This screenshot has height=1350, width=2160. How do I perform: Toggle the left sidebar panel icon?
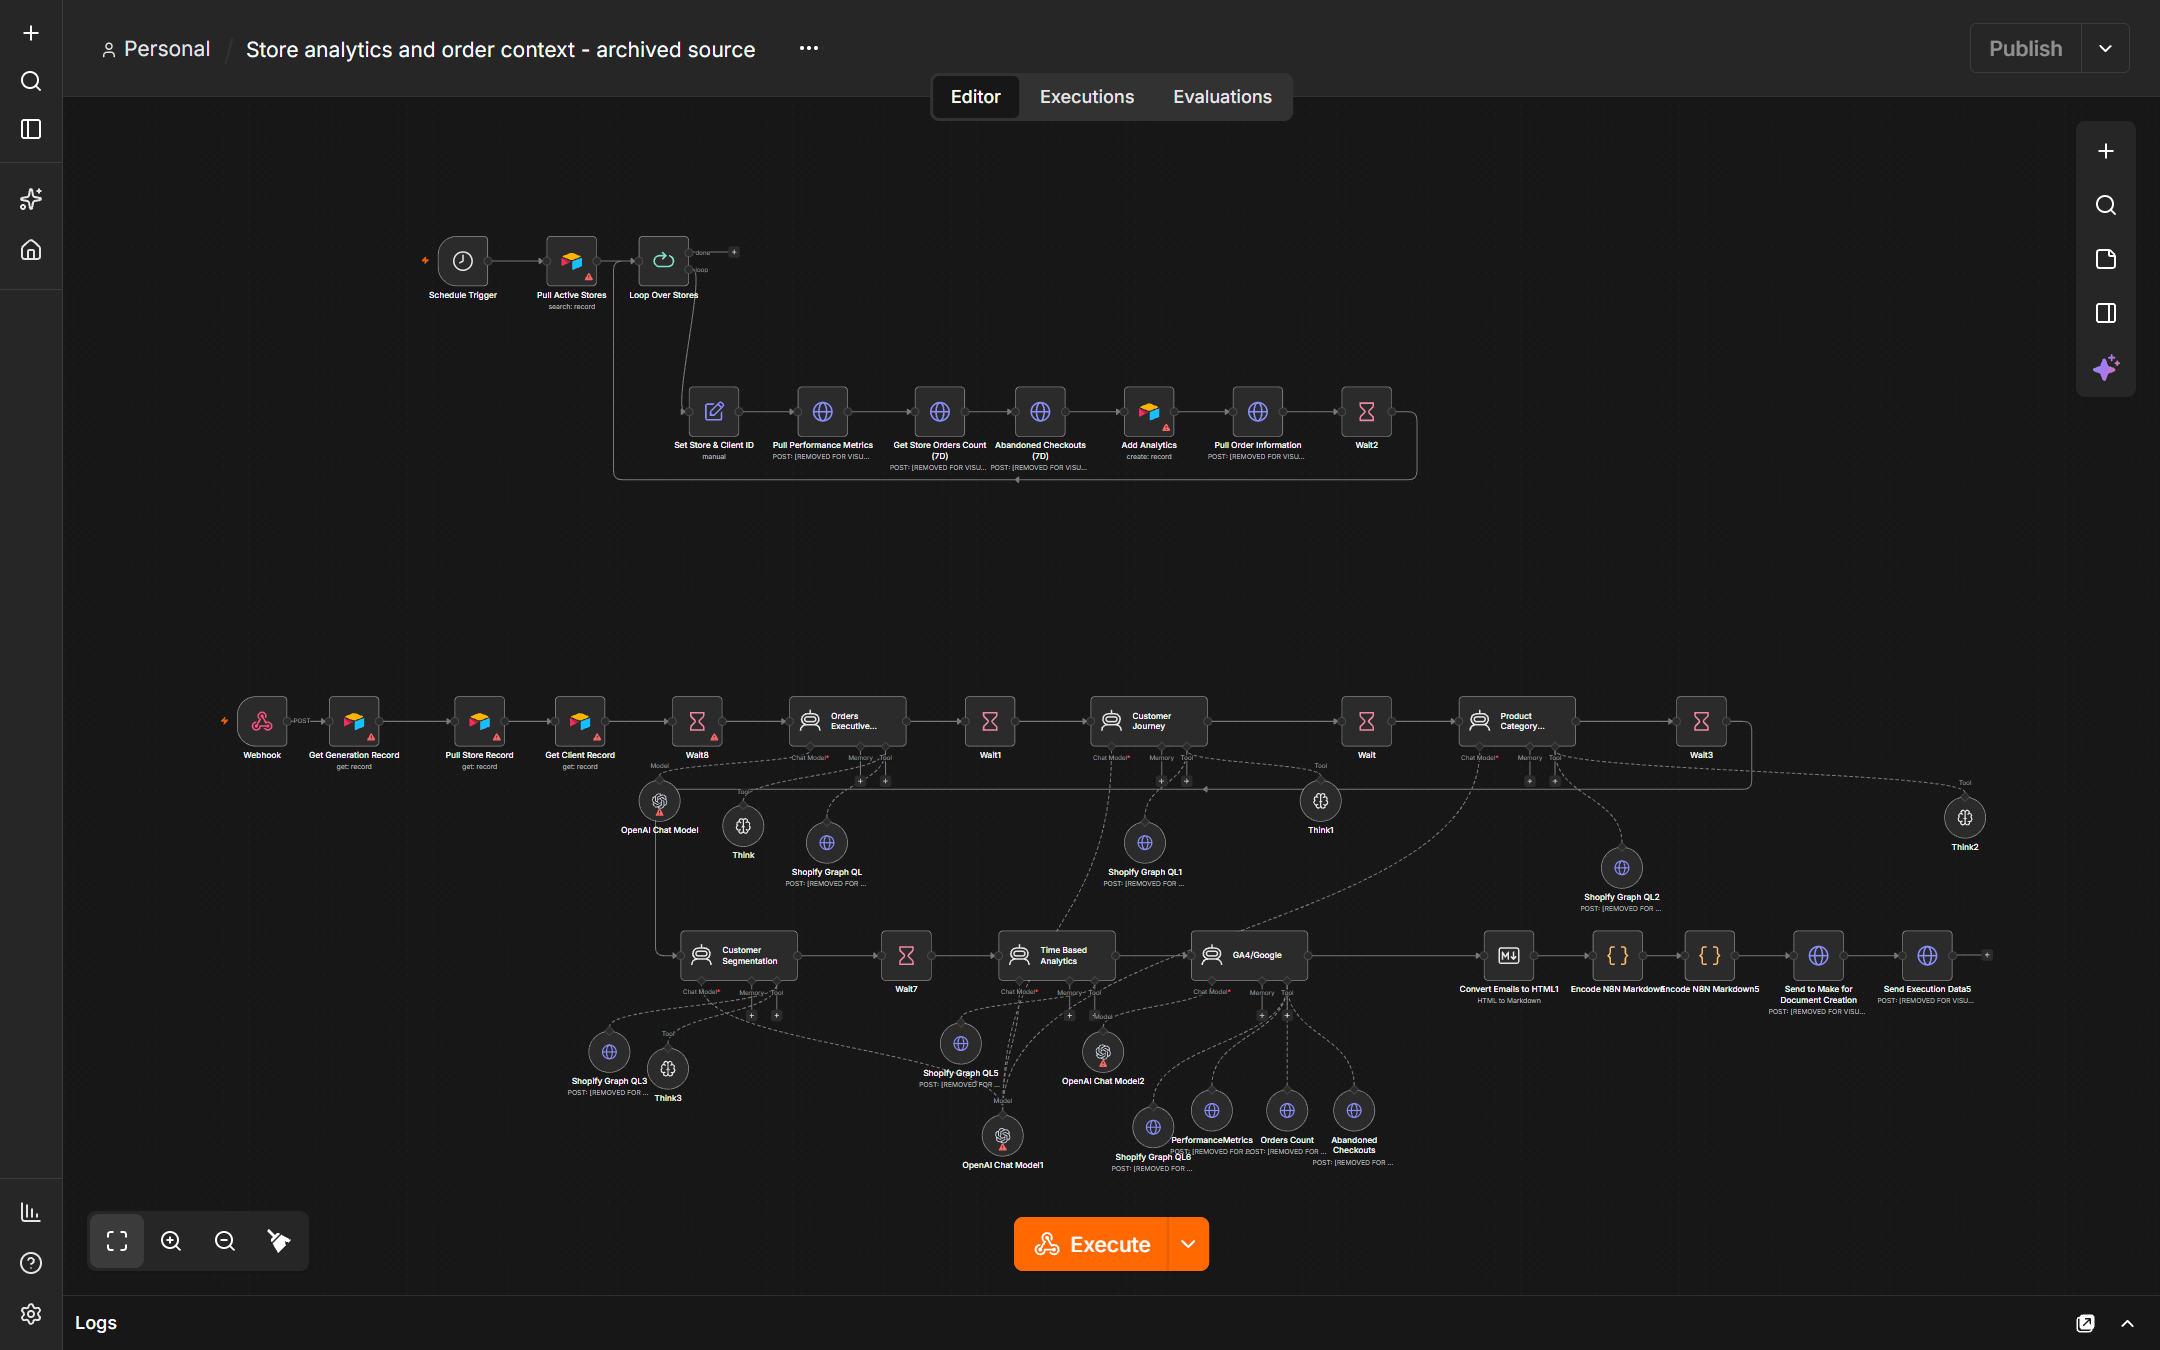pyautogui.click(x=31, y=129)
